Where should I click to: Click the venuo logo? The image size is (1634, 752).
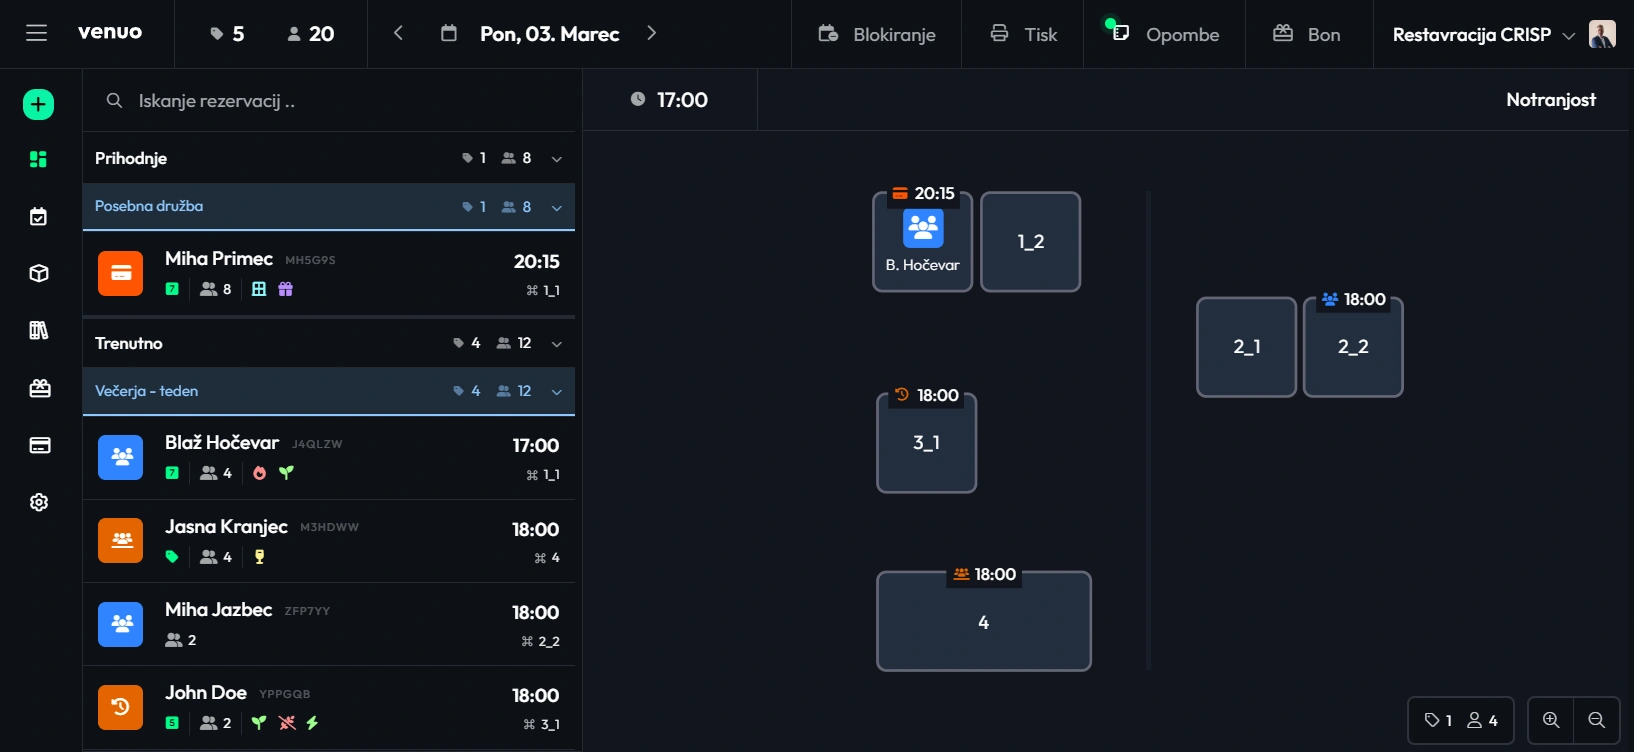point(110,32)
